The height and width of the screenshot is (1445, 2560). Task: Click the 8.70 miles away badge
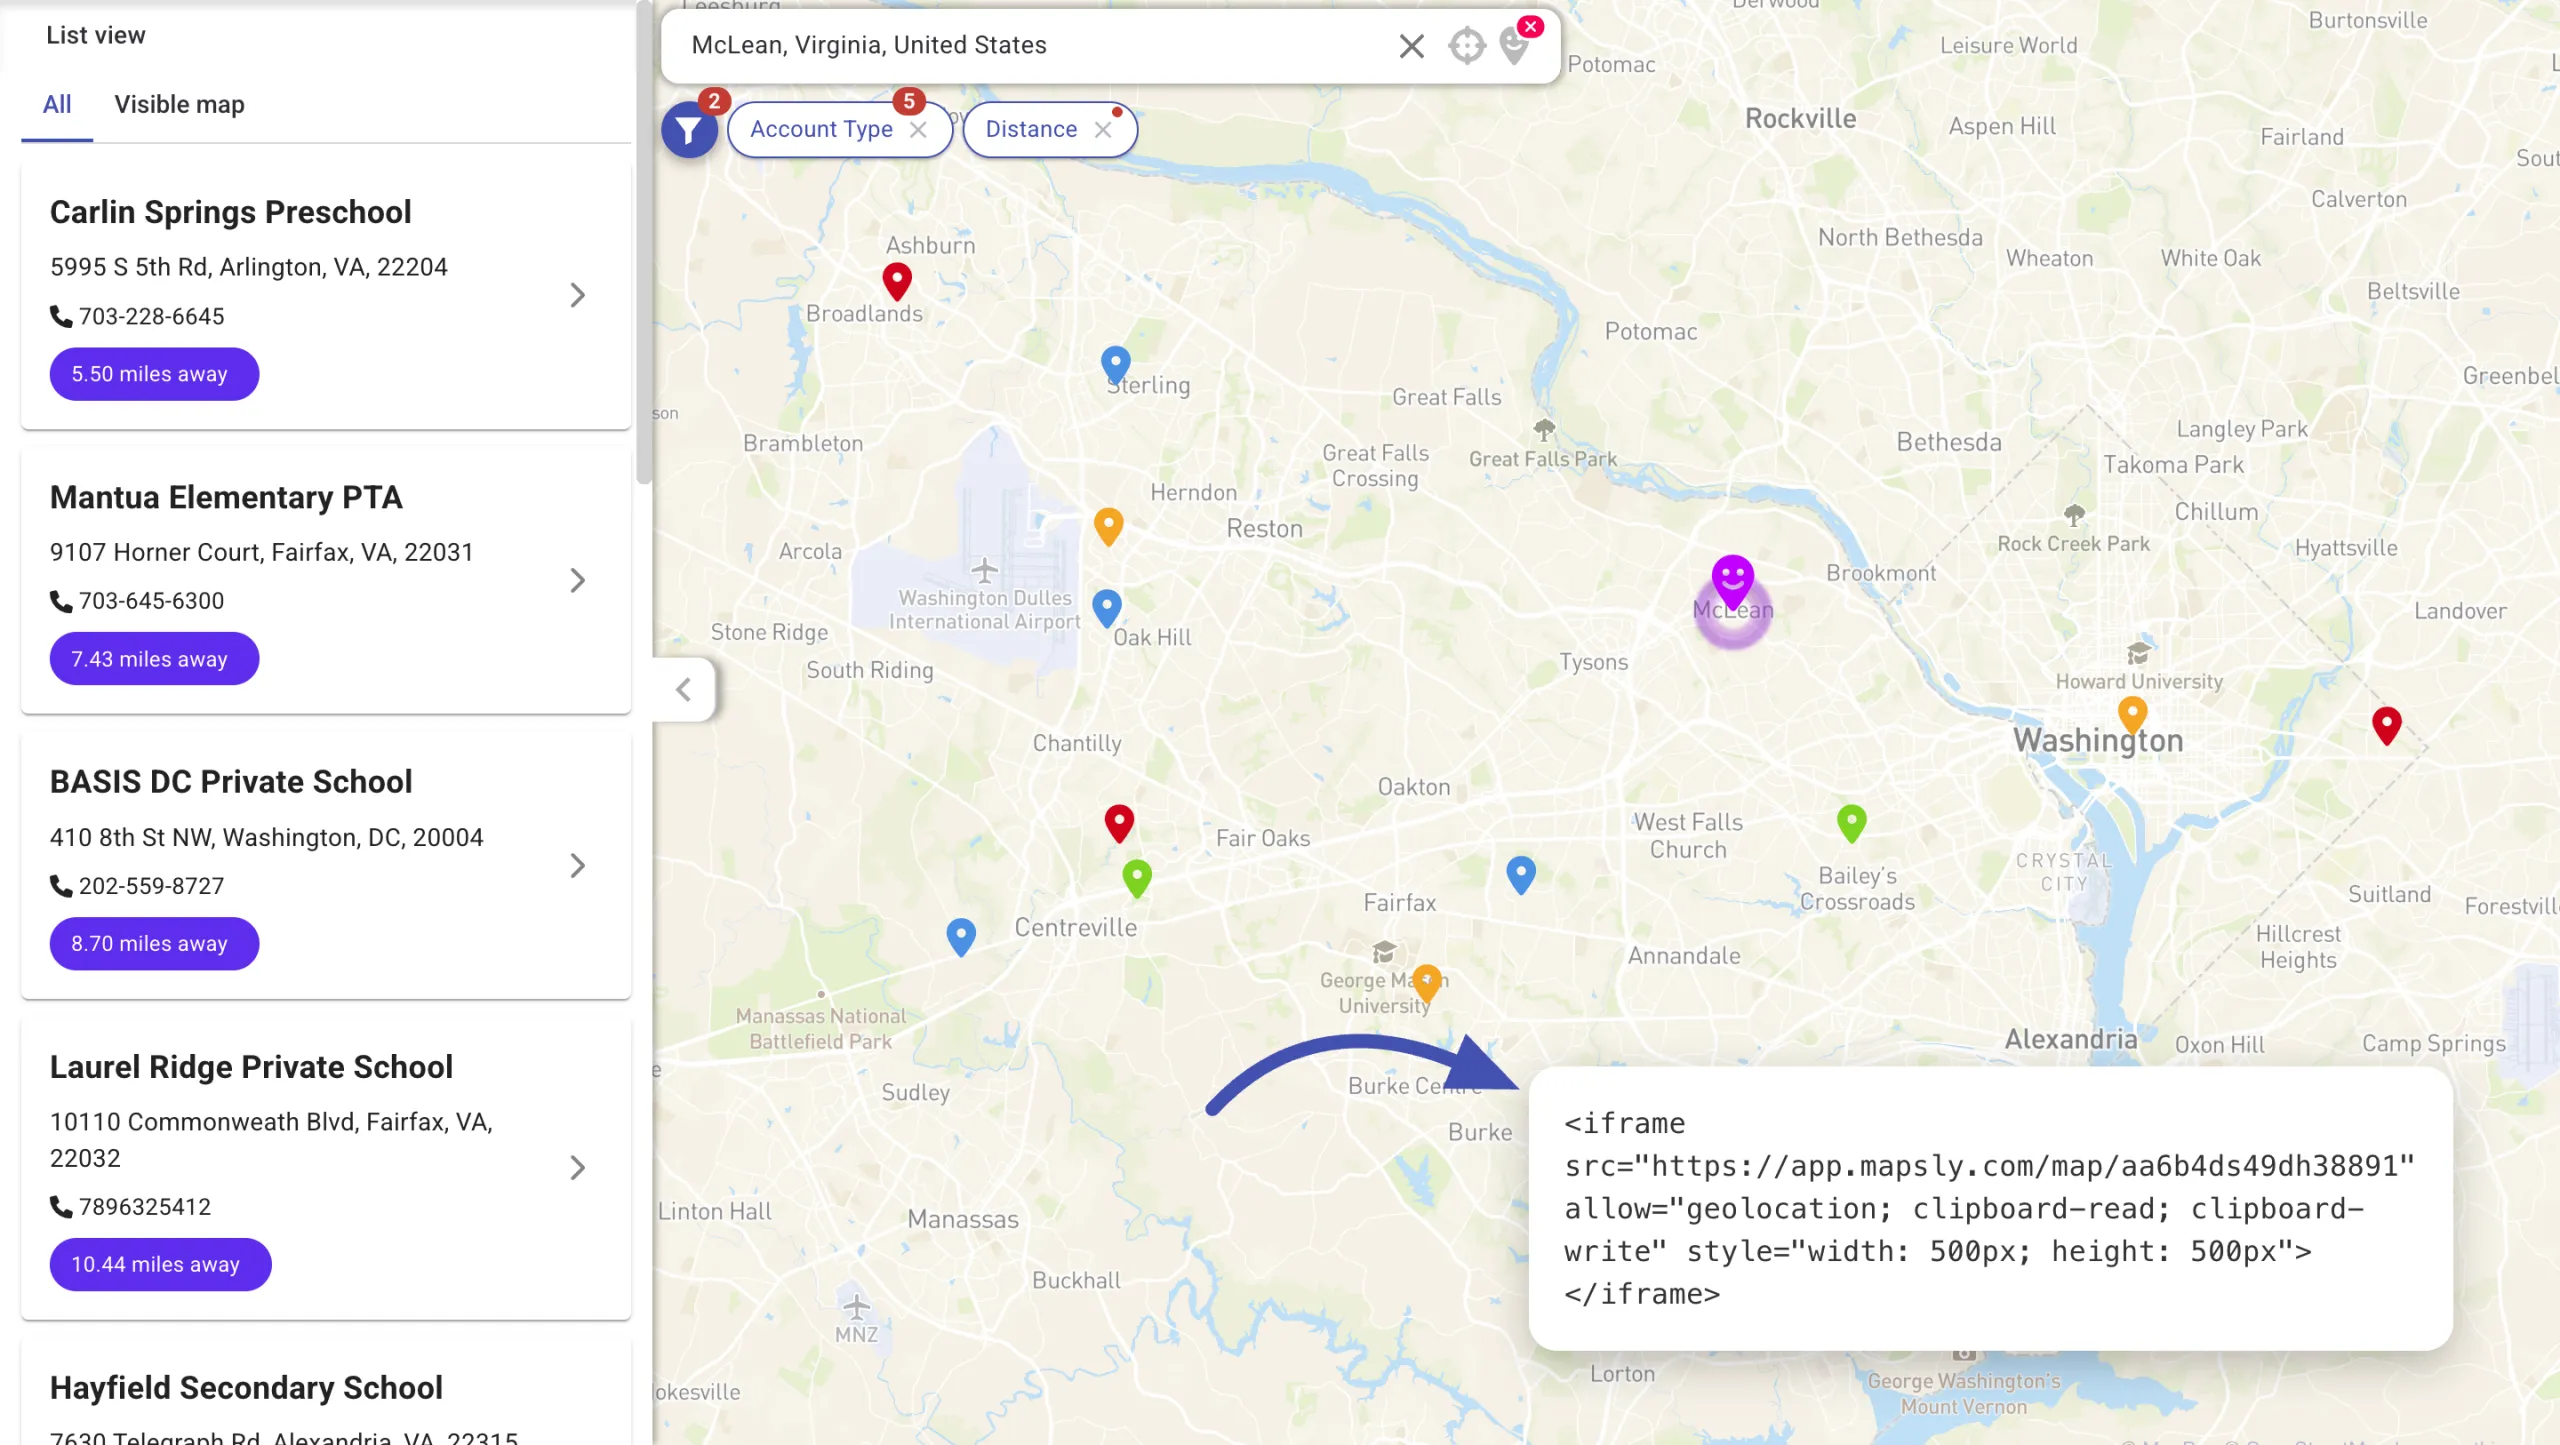pos(154,944)
